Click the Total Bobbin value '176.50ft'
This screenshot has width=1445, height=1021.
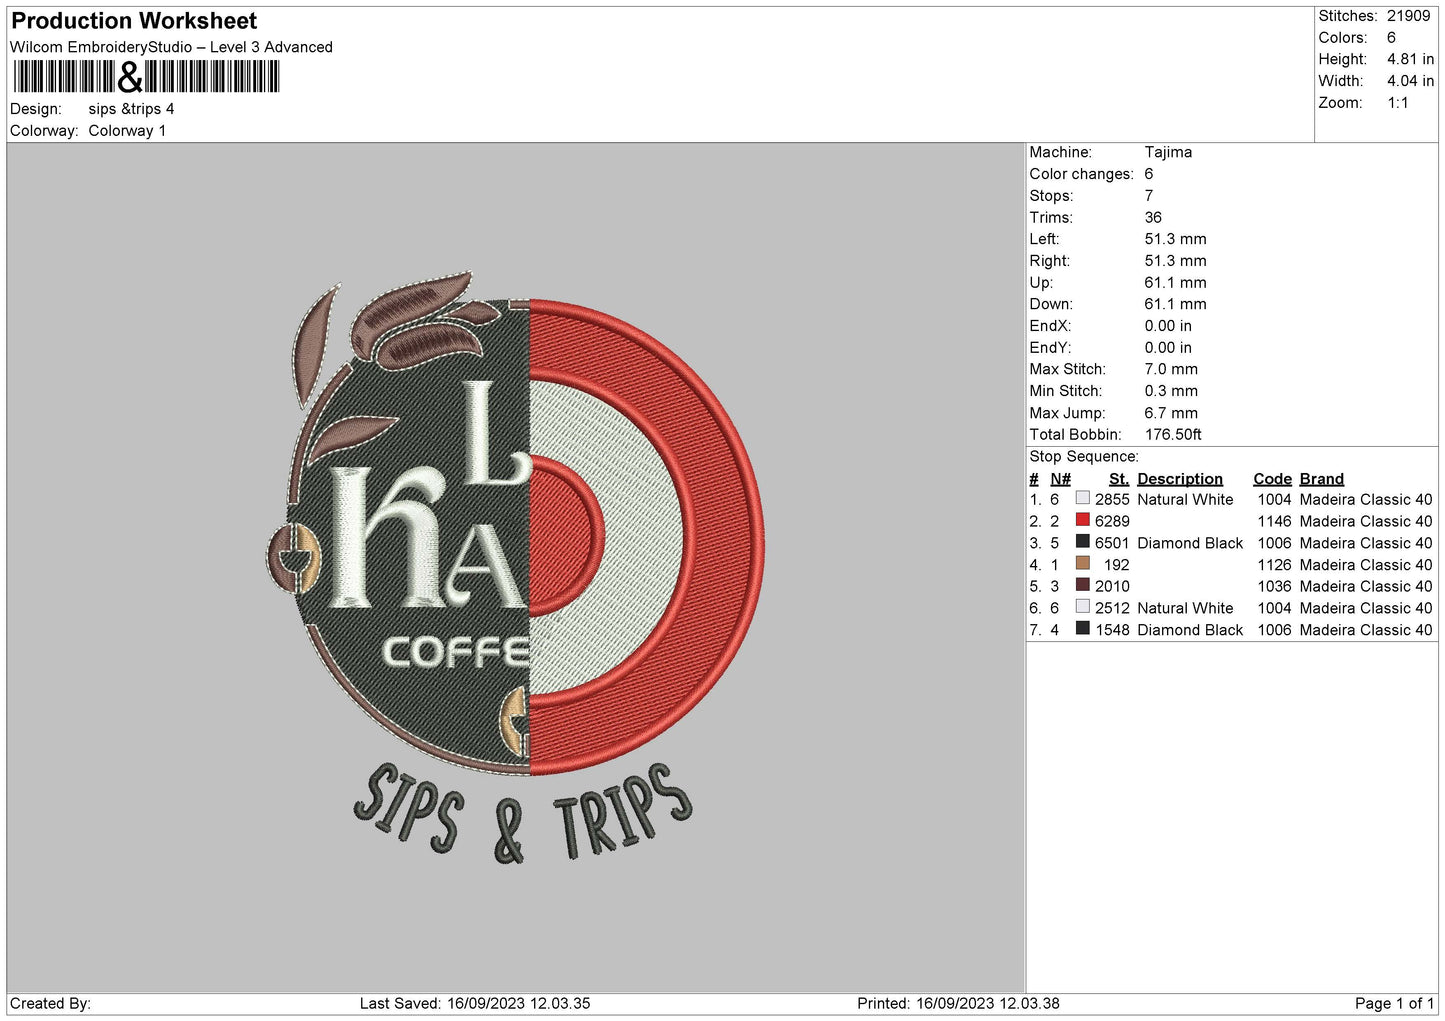click(1173, 435)
